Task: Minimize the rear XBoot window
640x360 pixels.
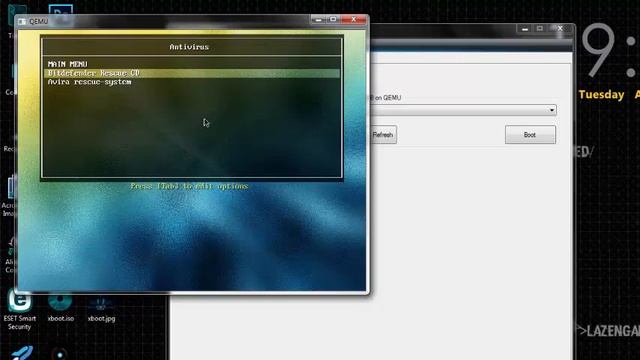Action: pos(525,29)
